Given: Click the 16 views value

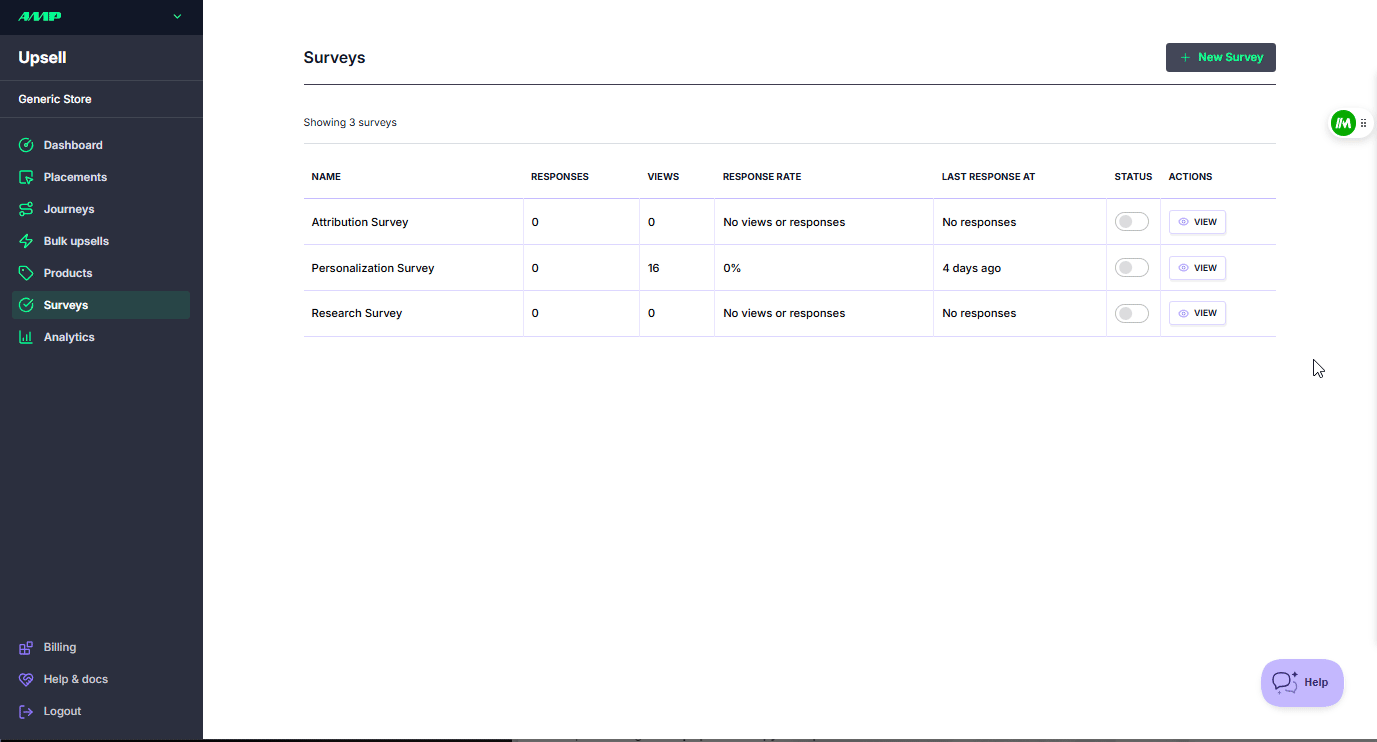Looking at the screenshot, I should tap(654, 268).
